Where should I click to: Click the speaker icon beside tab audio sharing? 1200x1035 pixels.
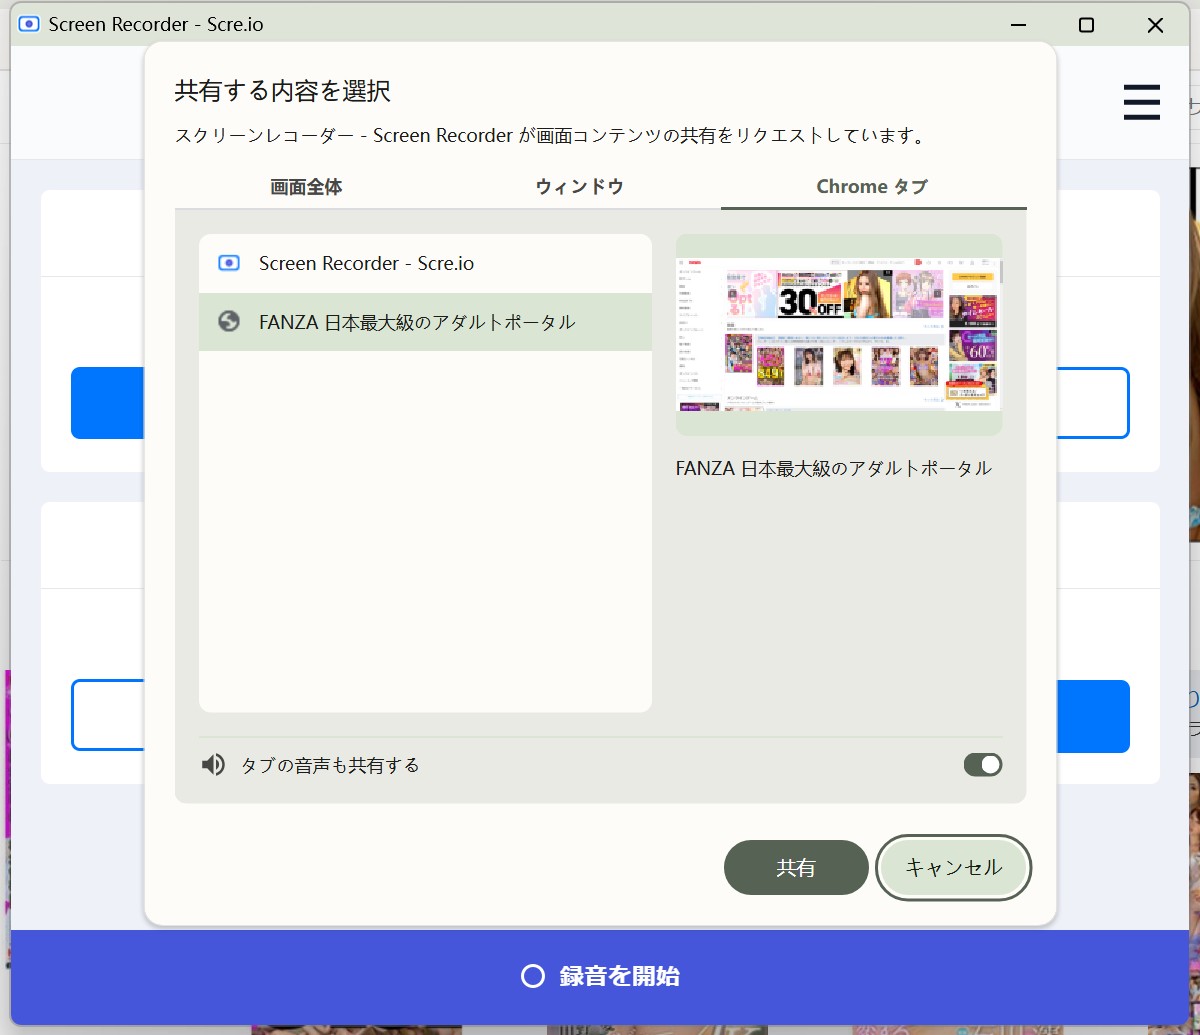[212, 765]
